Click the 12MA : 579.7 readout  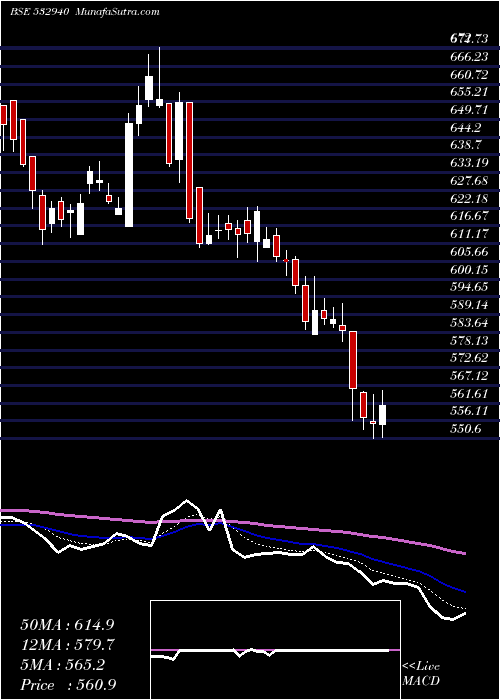coord(68,645)
